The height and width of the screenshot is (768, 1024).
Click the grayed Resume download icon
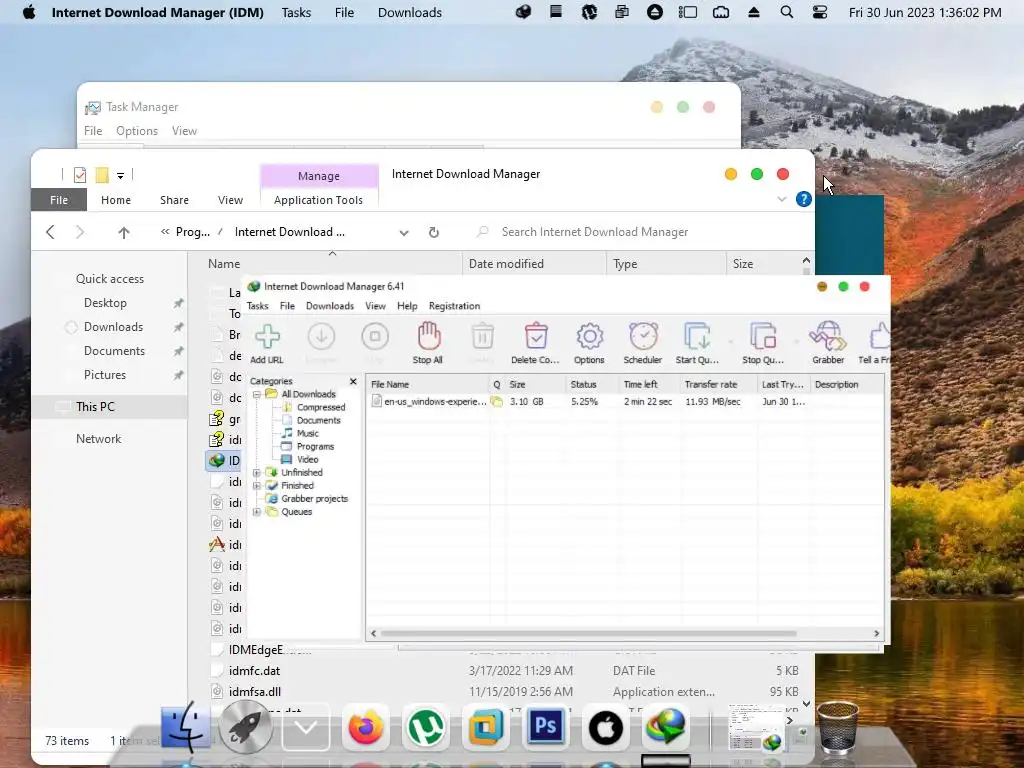click(321, 337)
